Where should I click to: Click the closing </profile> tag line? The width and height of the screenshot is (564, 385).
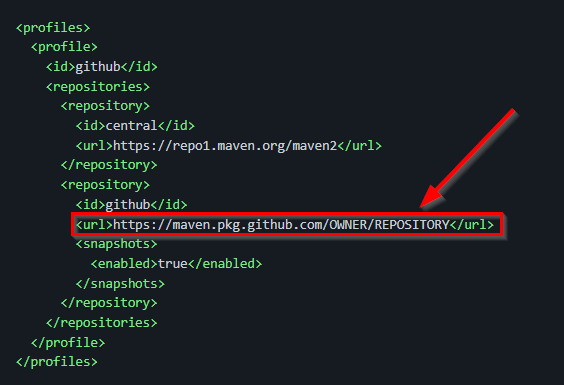[68, 343]
